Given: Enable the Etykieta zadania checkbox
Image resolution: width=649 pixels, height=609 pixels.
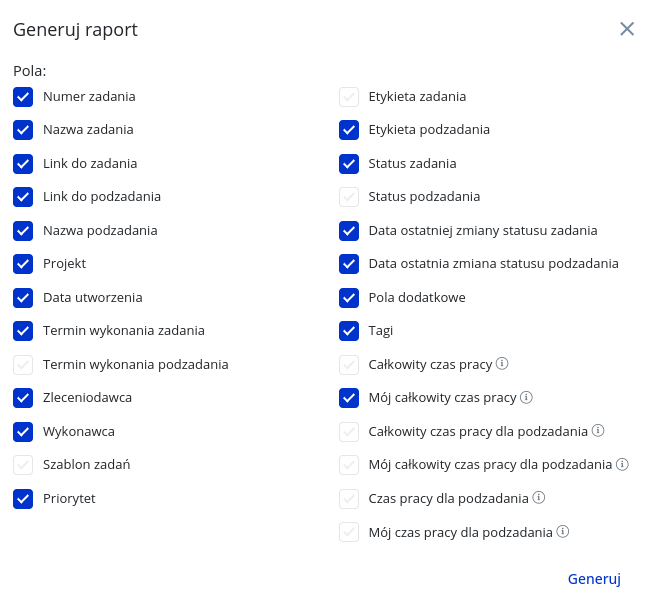Looking at the screenshot, I should [x=349, y=97].
